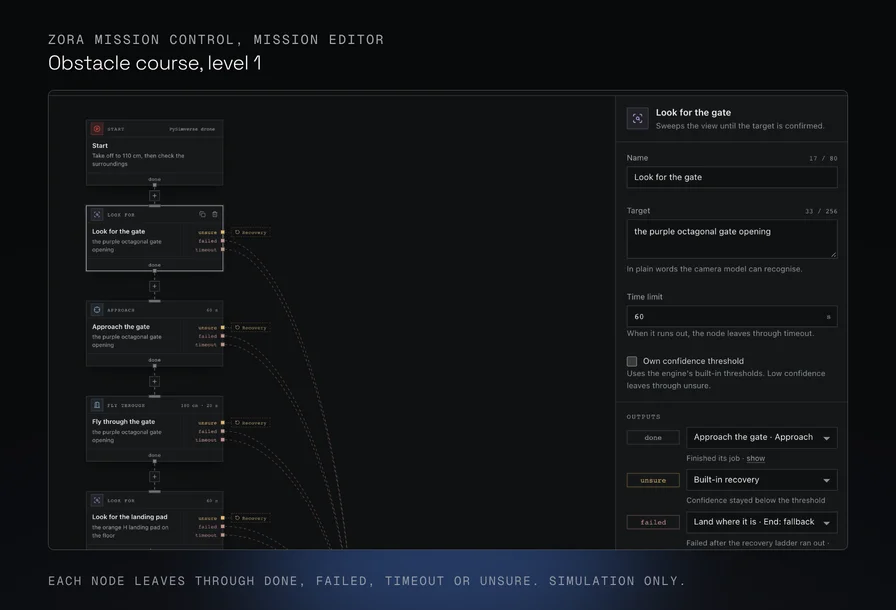
Task: Grab the Target text area resize handle
Action: point(834,255)
